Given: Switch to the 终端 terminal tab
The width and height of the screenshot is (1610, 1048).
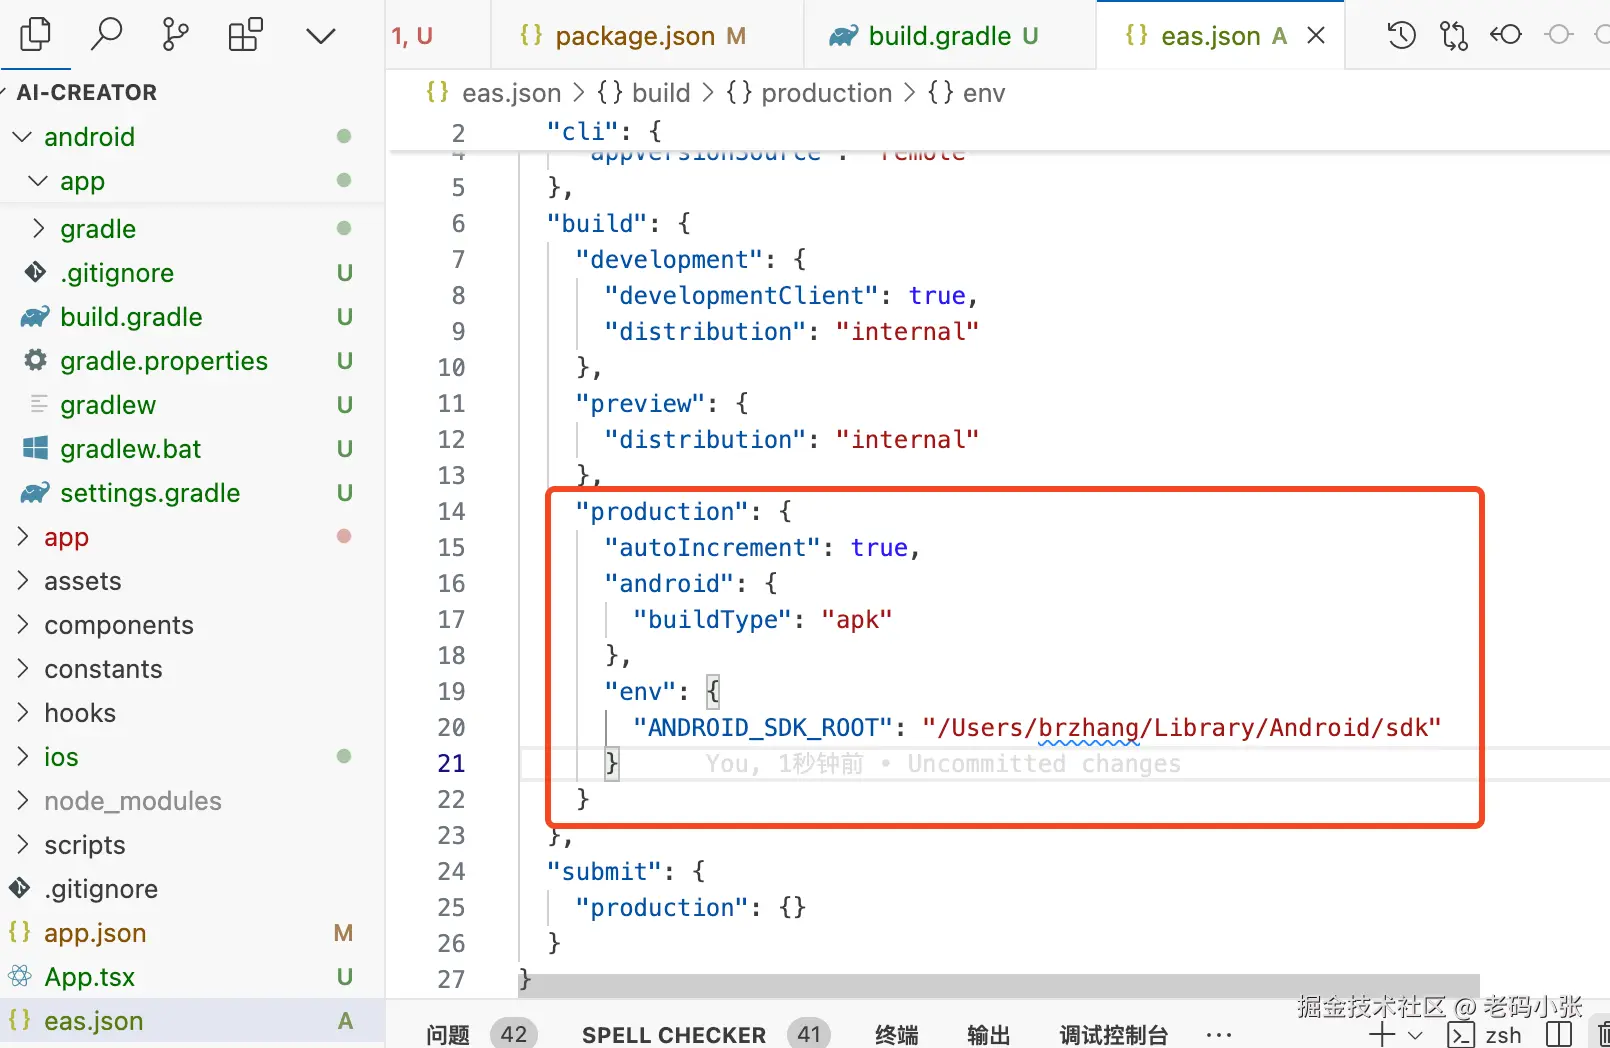Looking at the screenshot, I should tap(896, 1034).
